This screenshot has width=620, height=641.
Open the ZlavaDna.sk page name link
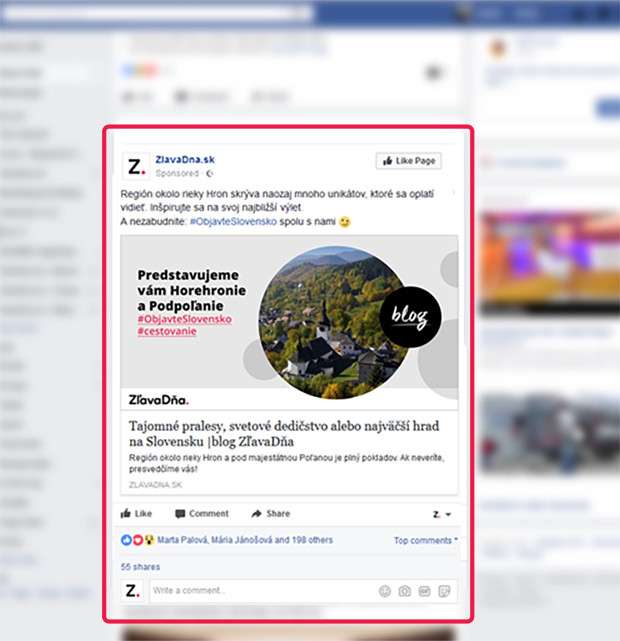click(x=184, y=159)
